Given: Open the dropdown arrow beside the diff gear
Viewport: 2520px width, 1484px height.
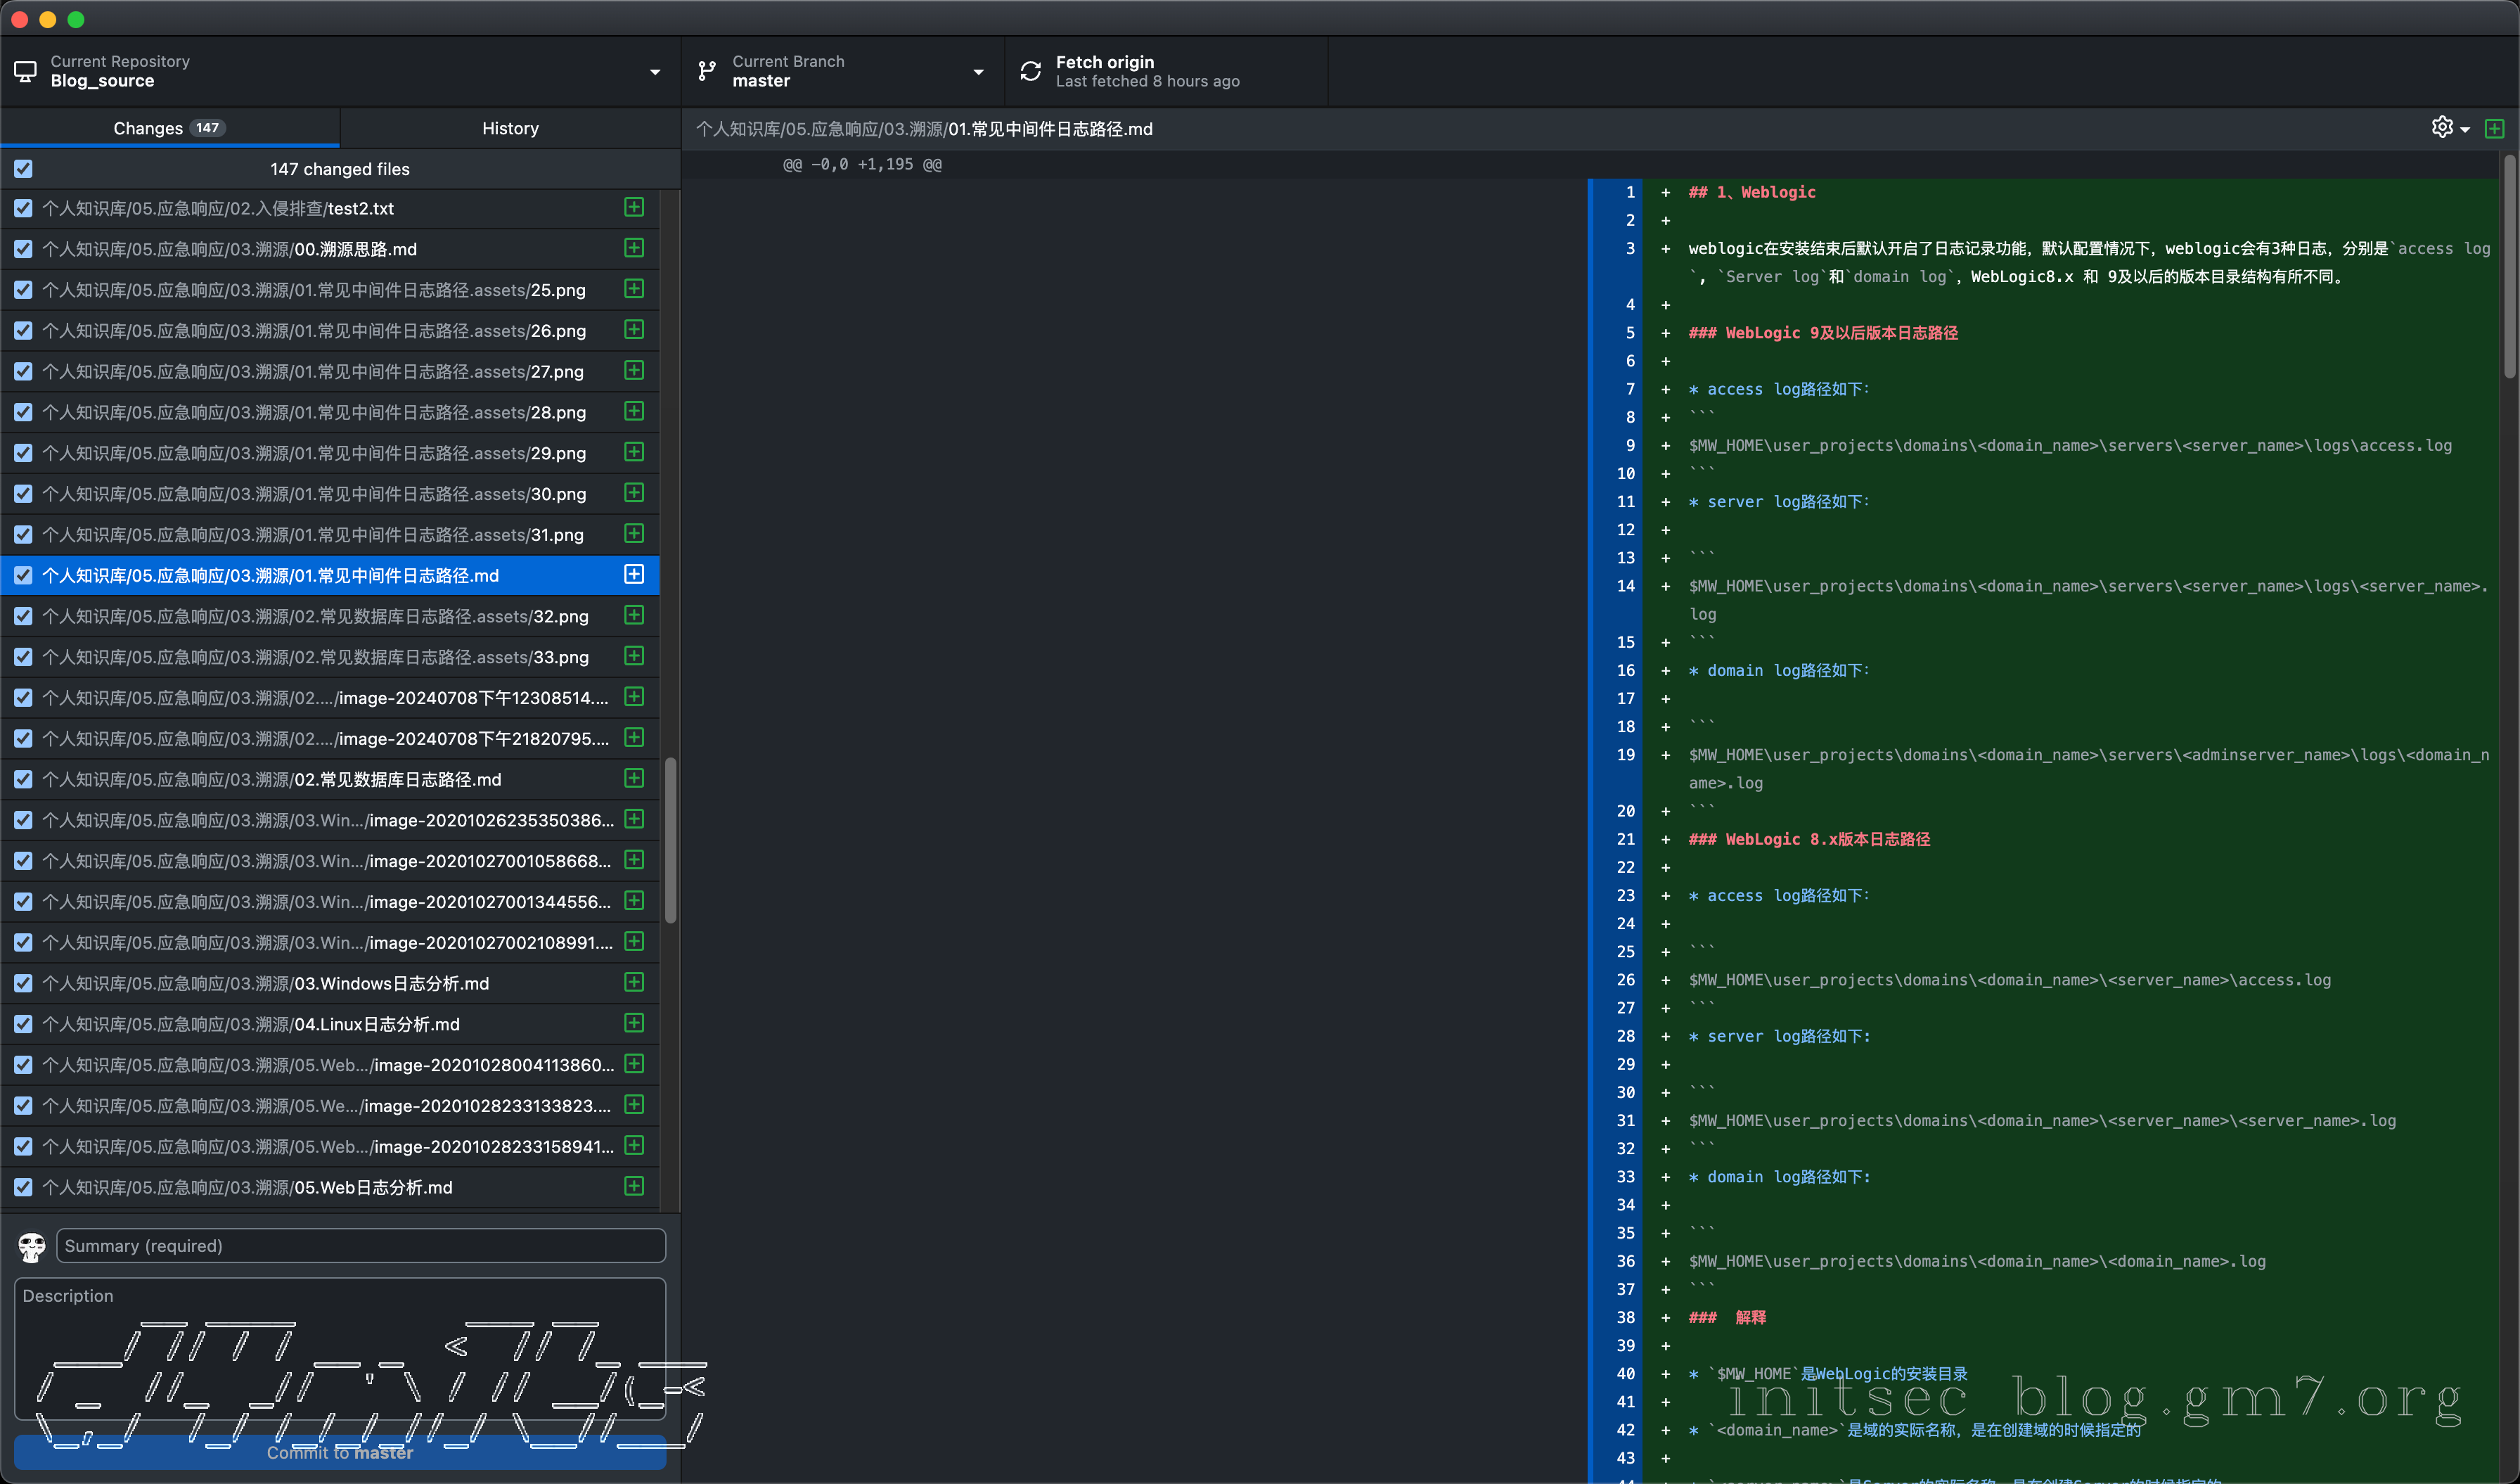Looking at the screenshot, I should 2465,130.
